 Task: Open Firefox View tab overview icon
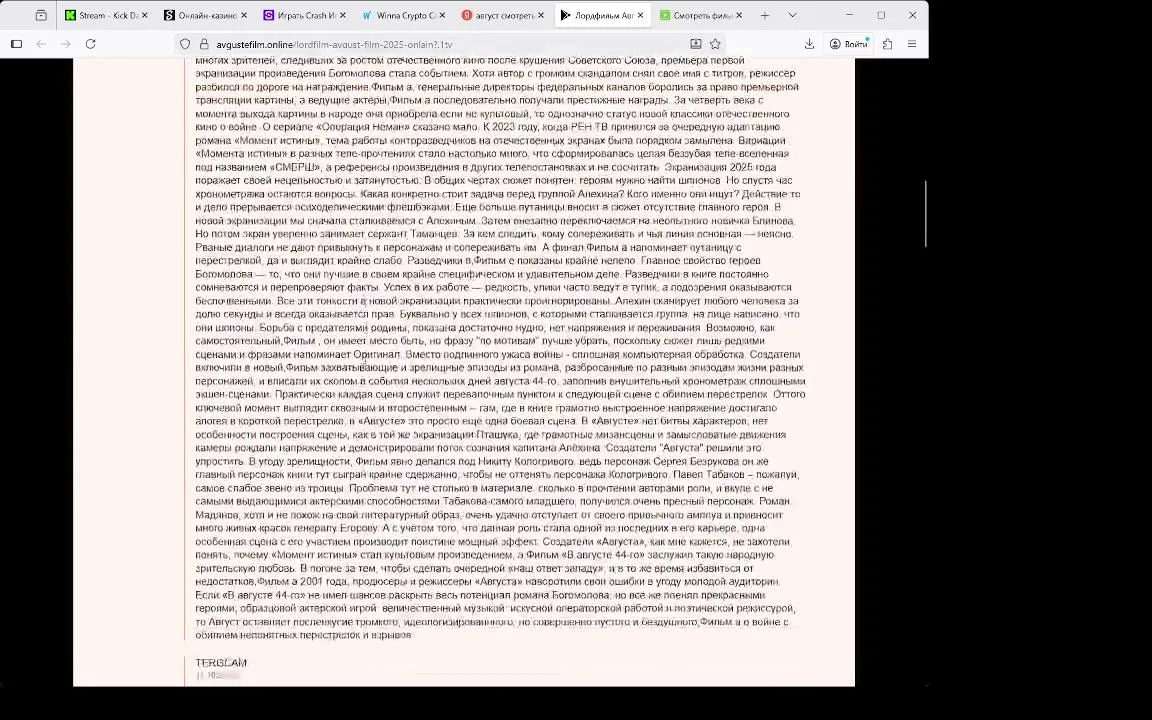[41, 15]
